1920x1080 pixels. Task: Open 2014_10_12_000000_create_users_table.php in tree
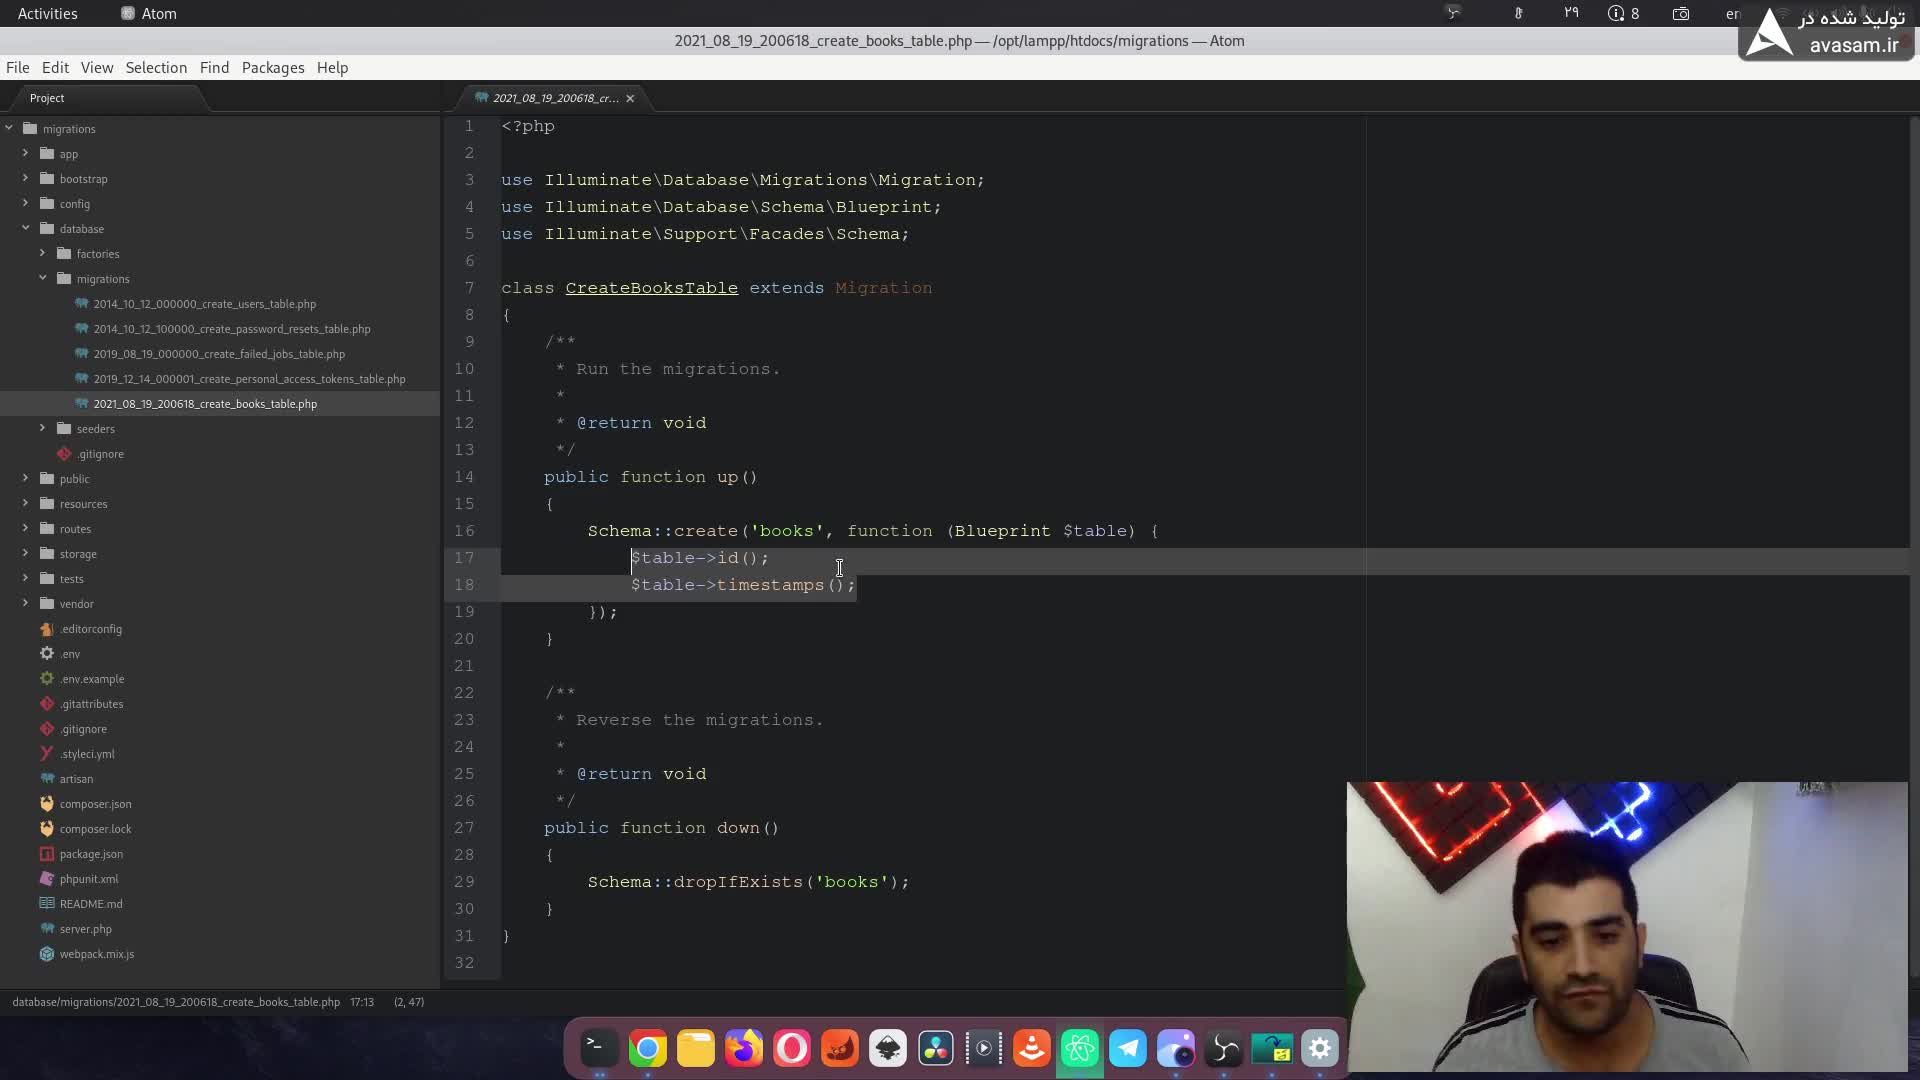(x=204, y=304)
